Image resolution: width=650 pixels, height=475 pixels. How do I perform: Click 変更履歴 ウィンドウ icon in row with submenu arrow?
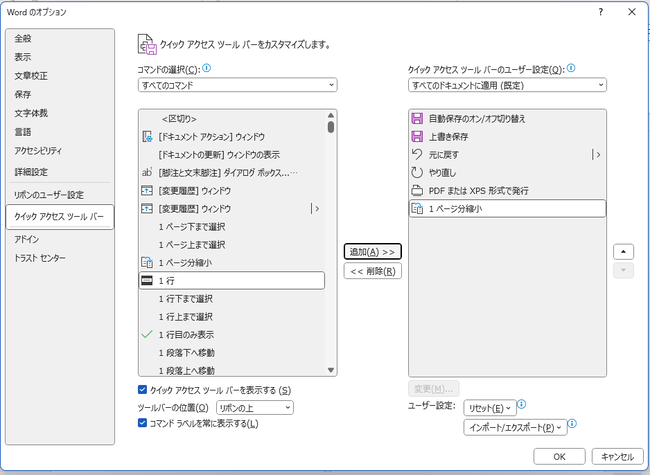click(x=147, y=209)
